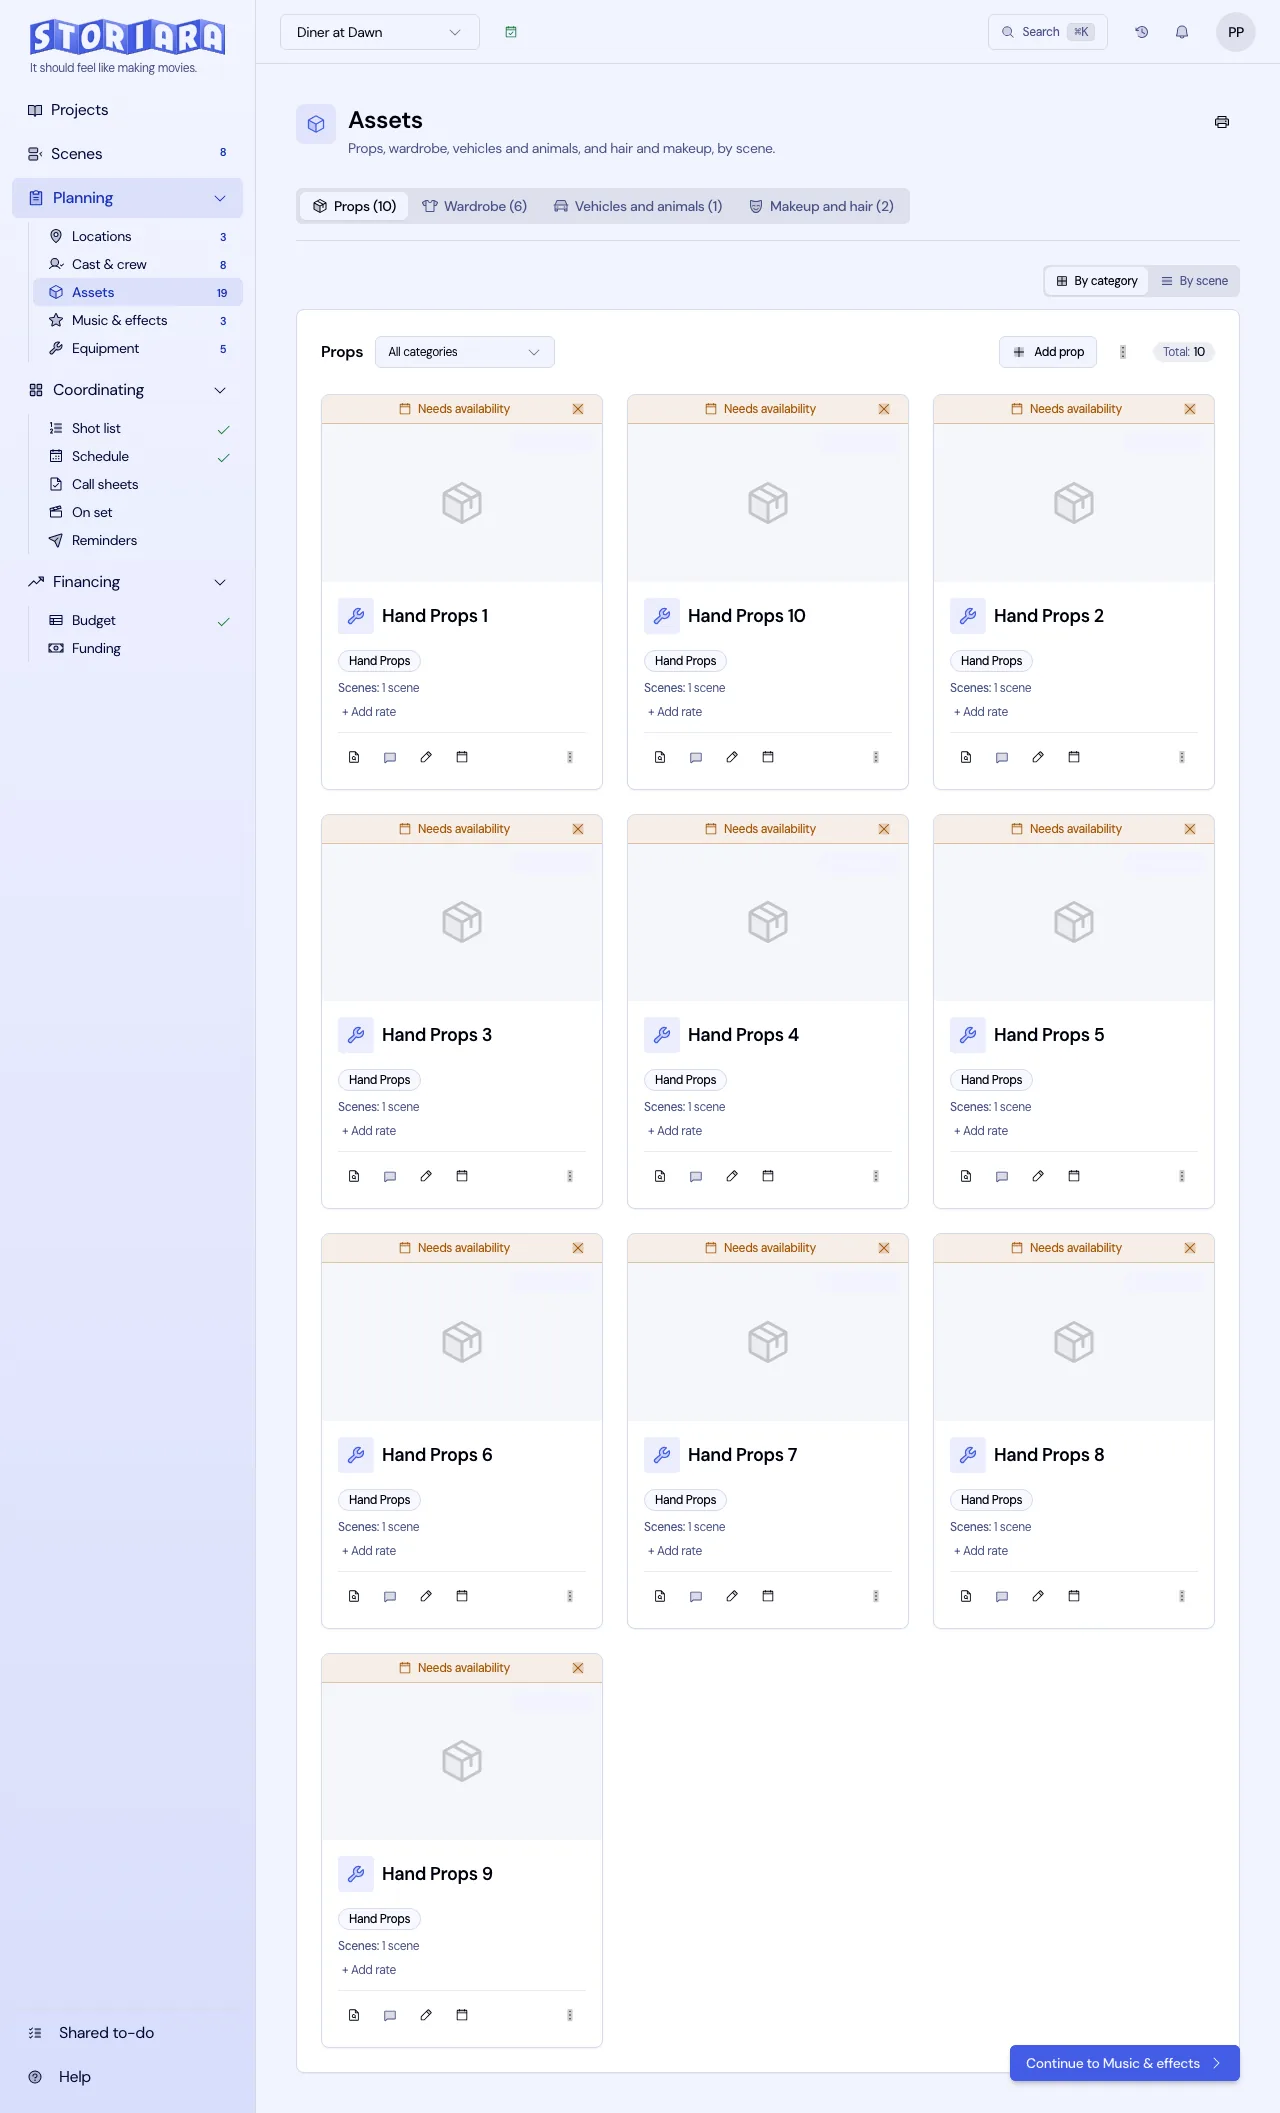Switch view to By scene
The width and height of the screenshot is (1280, 2113).
coord(1194,281)
